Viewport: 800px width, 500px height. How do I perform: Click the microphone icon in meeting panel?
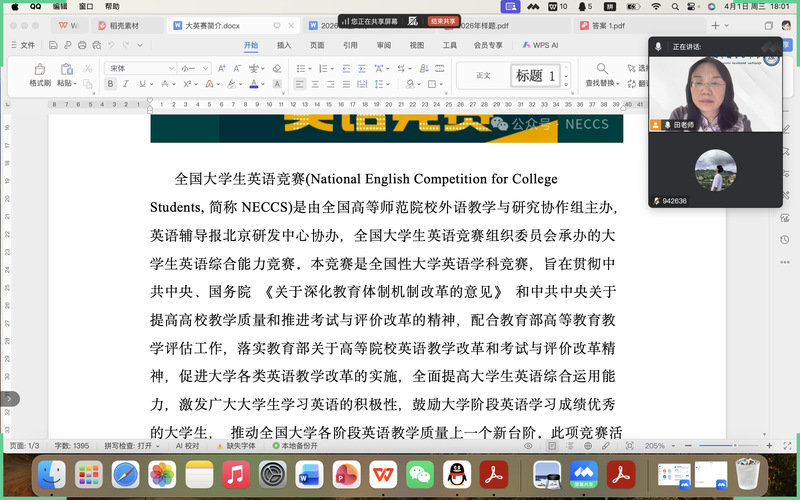tap(658, 46)
